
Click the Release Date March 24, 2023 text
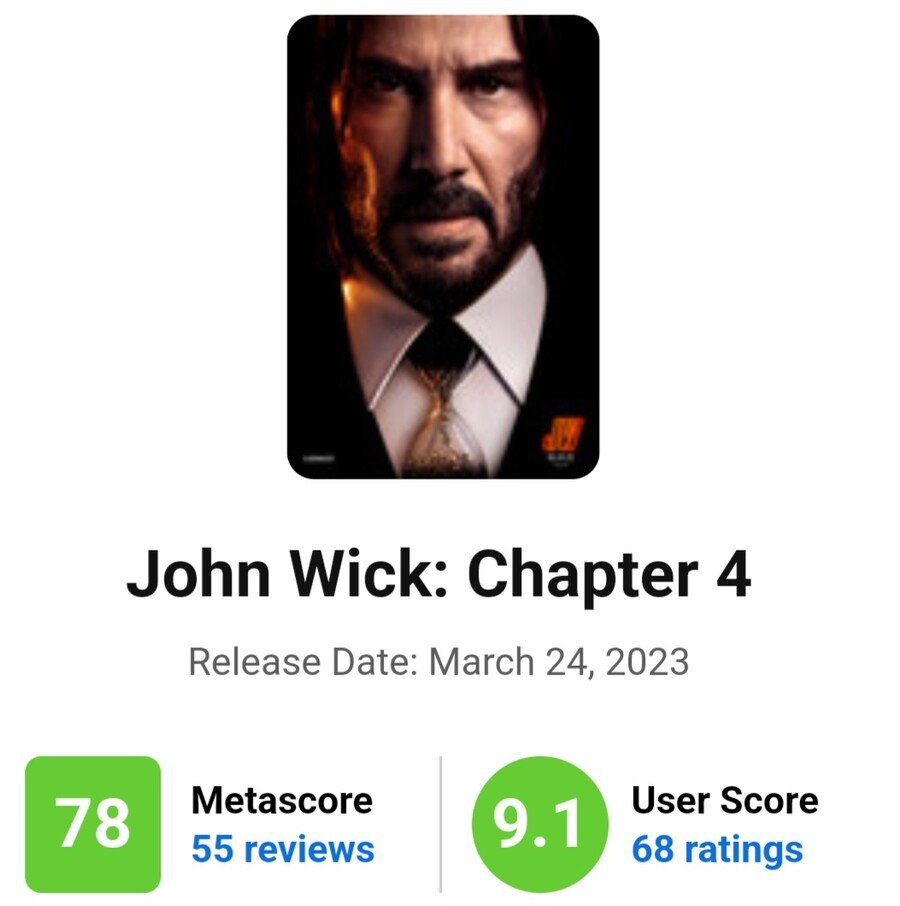[x=439, y=662]
